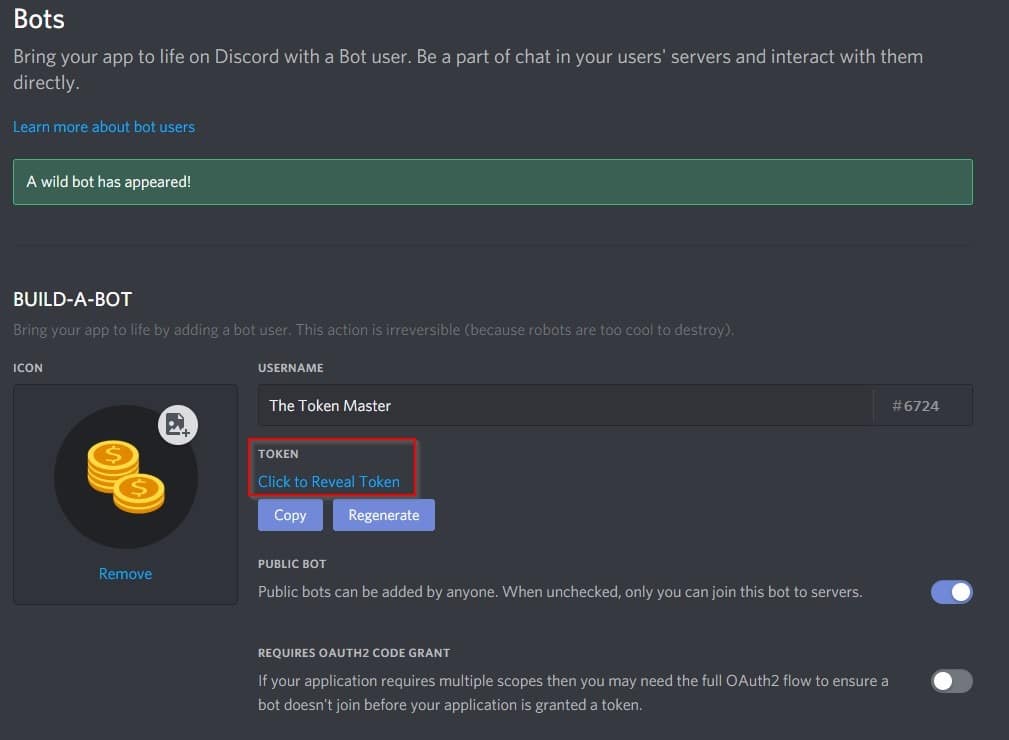1009x740 pixels.
Task: Remove the bot icon
Action: [125, 573]
